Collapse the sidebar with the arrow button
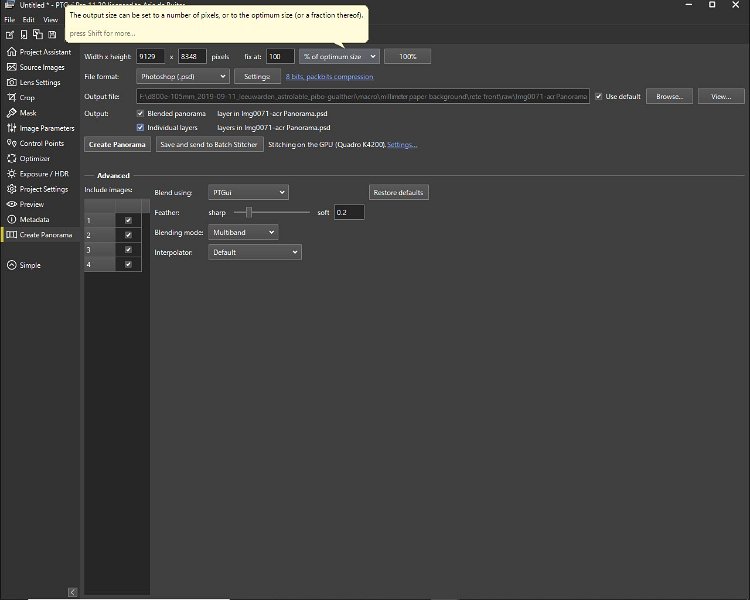The image size is (750, 600). pyautogui.click(x=71, y=592)
